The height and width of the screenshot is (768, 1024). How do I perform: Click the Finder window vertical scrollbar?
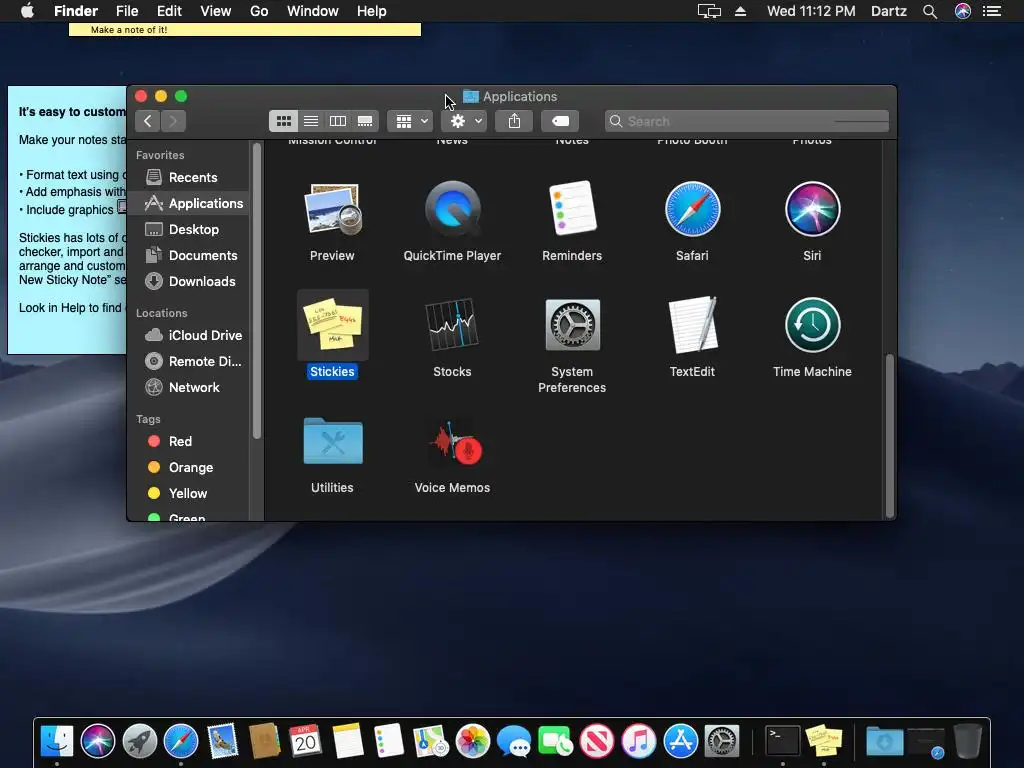tap(889, 436)
